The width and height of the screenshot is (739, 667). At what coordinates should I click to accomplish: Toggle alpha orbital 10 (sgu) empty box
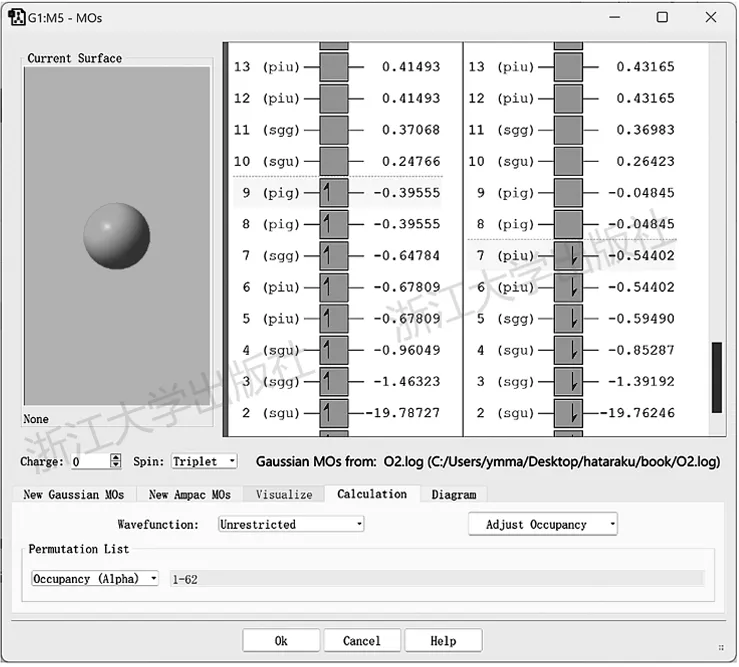[334, 161]
